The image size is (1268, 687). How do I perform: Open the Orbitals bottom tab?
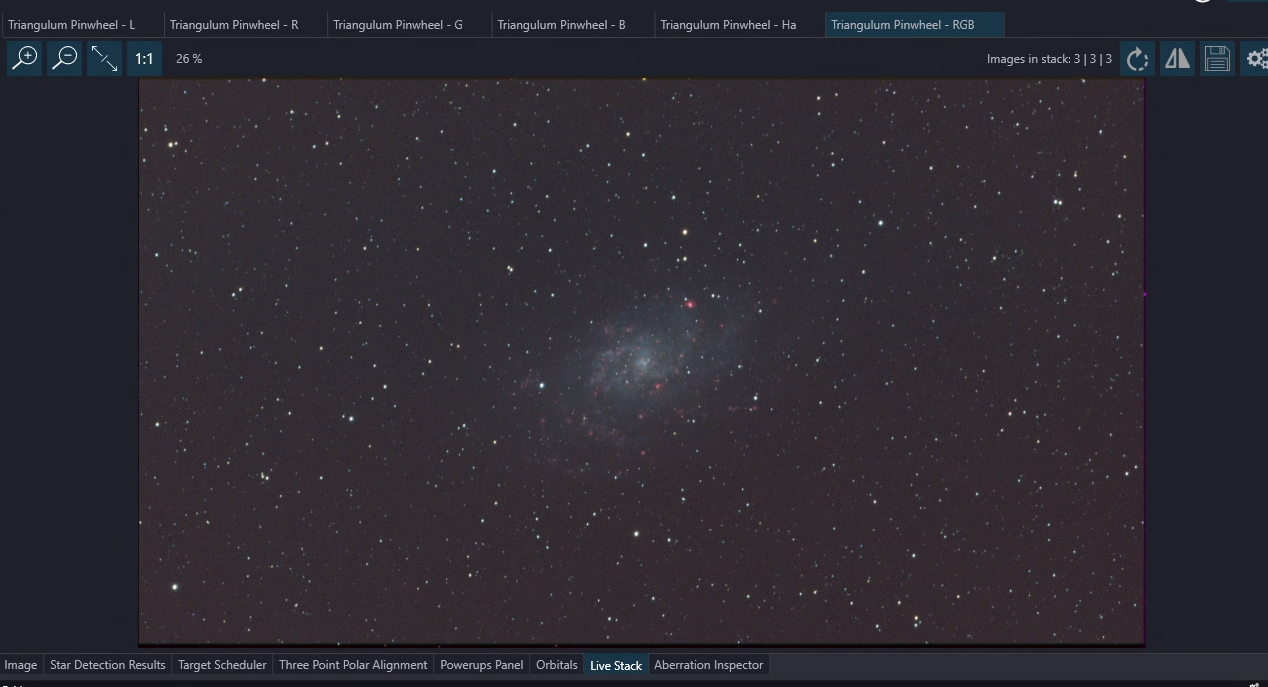(556, 665)
